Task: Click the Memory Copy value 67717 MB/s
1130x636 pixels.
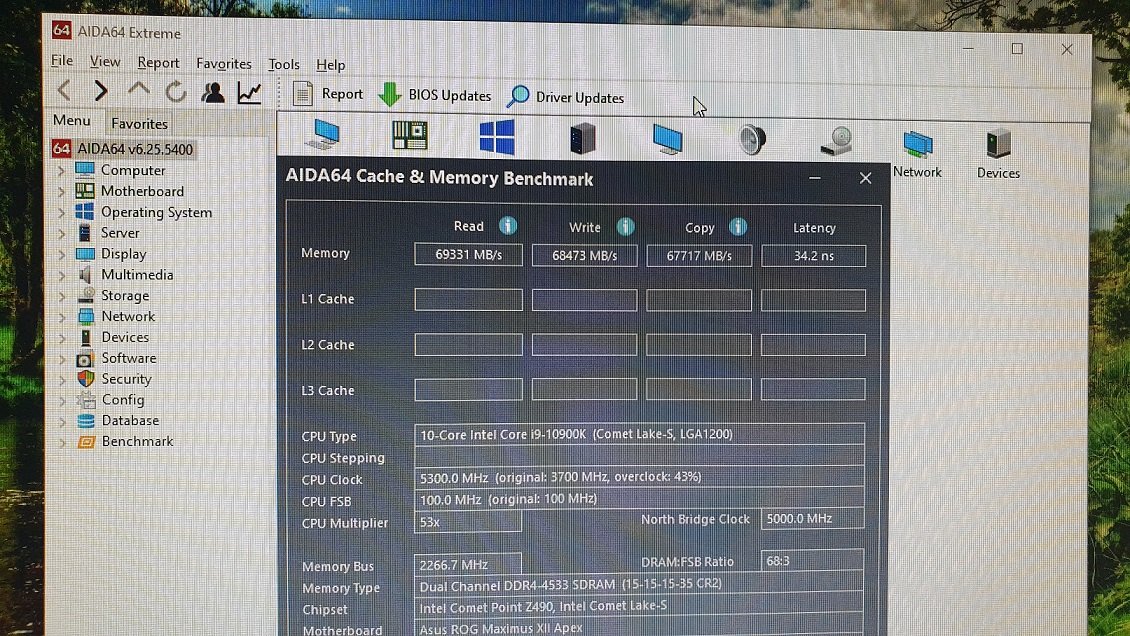Action: [x=699, y=256]
